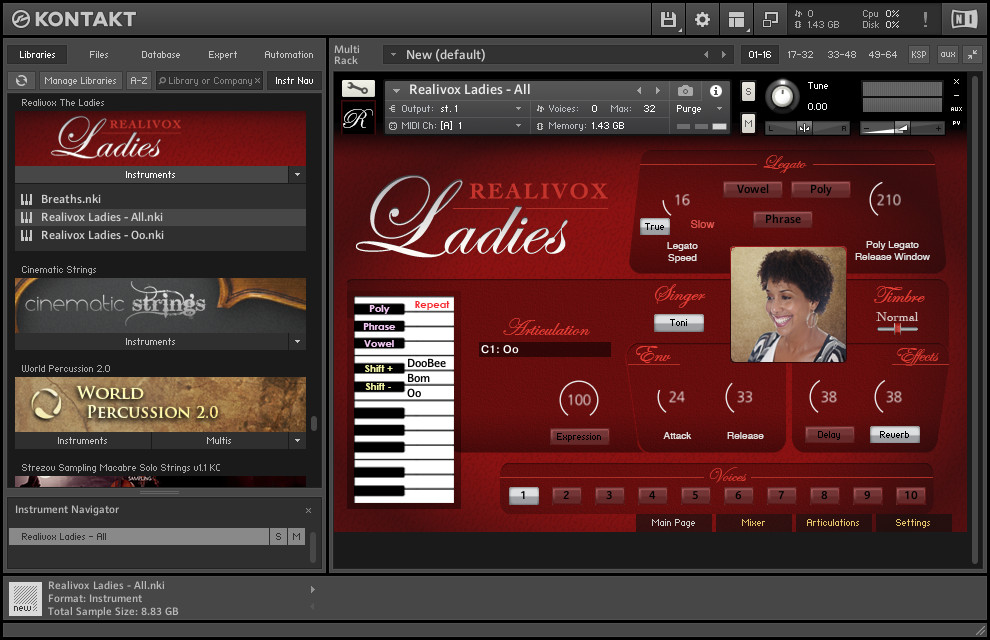Image resolution: width=990 pixels, height=640 pixels.
Task: Adjust the instrument volume slider
Action: click(x=902, y=129)
